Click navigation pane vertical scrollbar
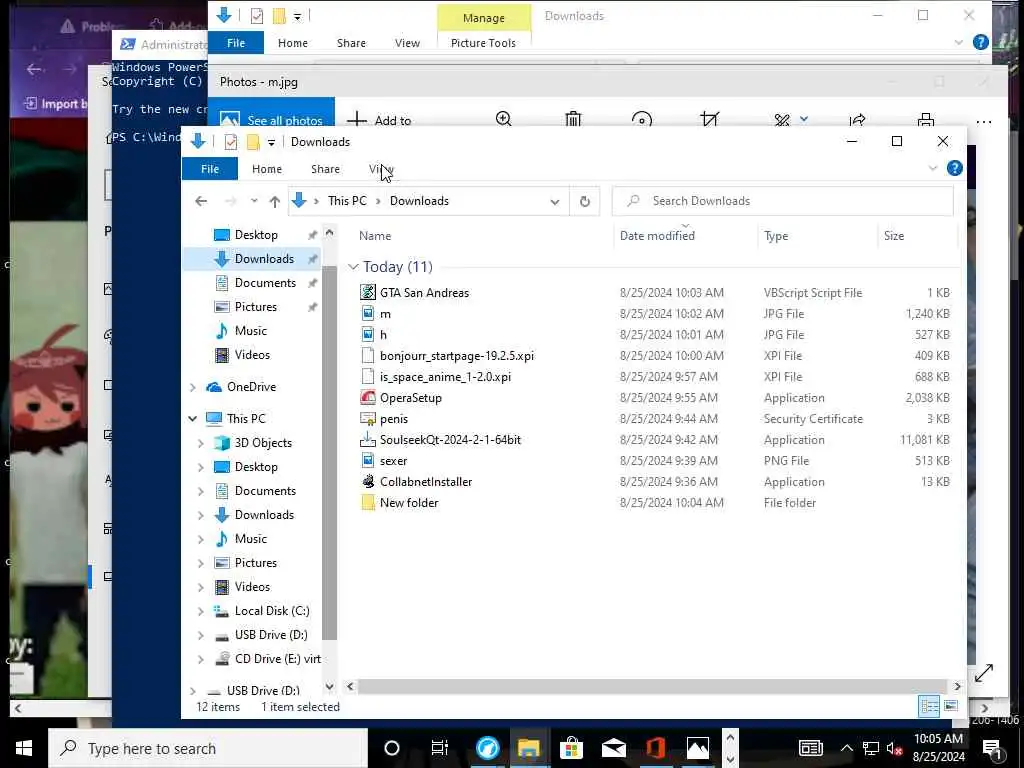This screenshot has width=1024, height=768. (330, 452)
